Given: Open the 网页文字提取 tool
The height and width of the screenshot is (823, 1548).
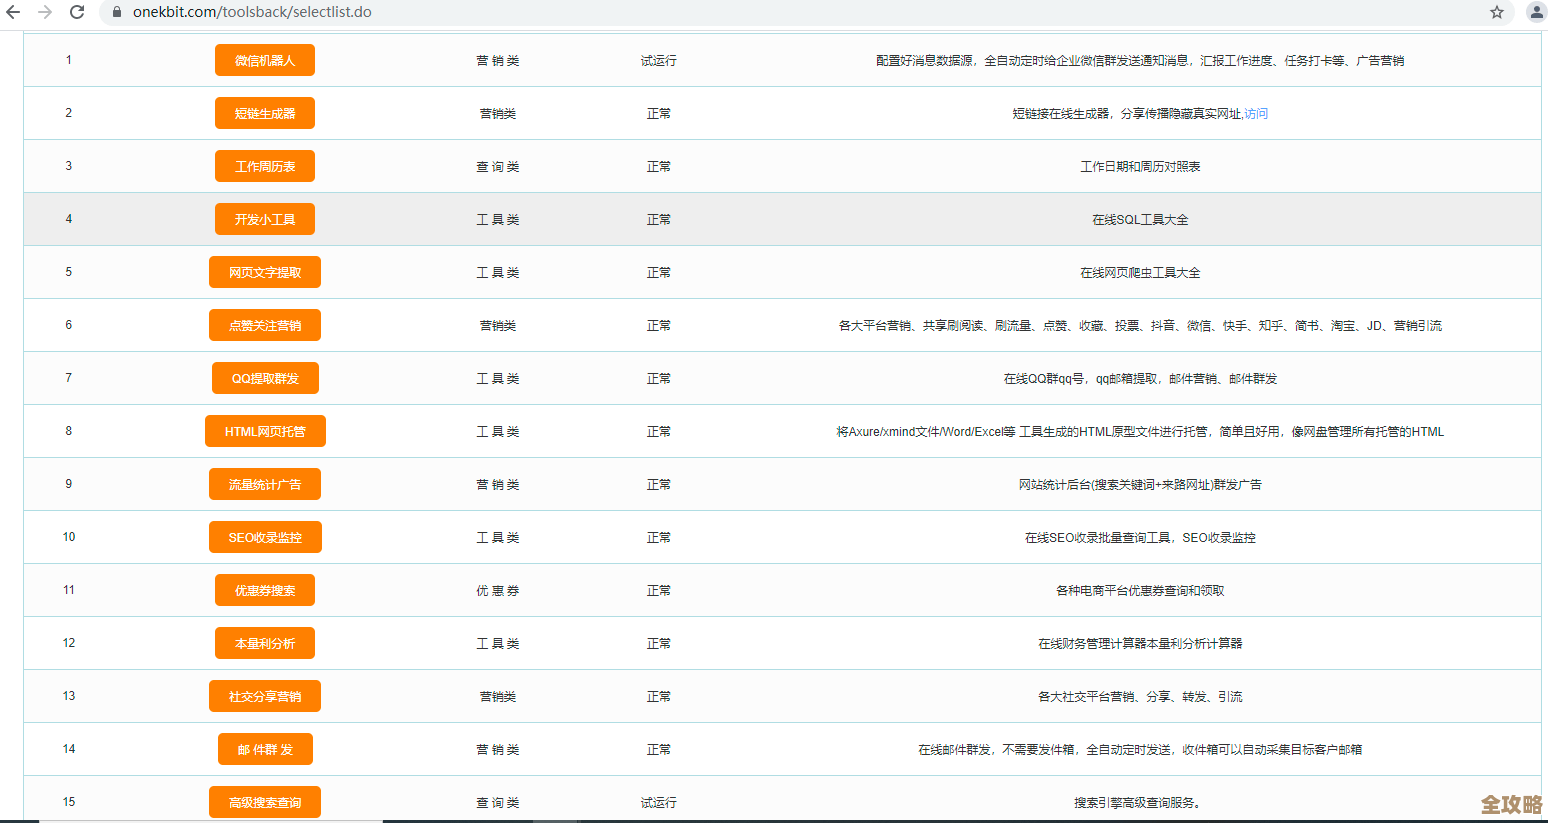Looking at the screenshot, I should (264, 271).
